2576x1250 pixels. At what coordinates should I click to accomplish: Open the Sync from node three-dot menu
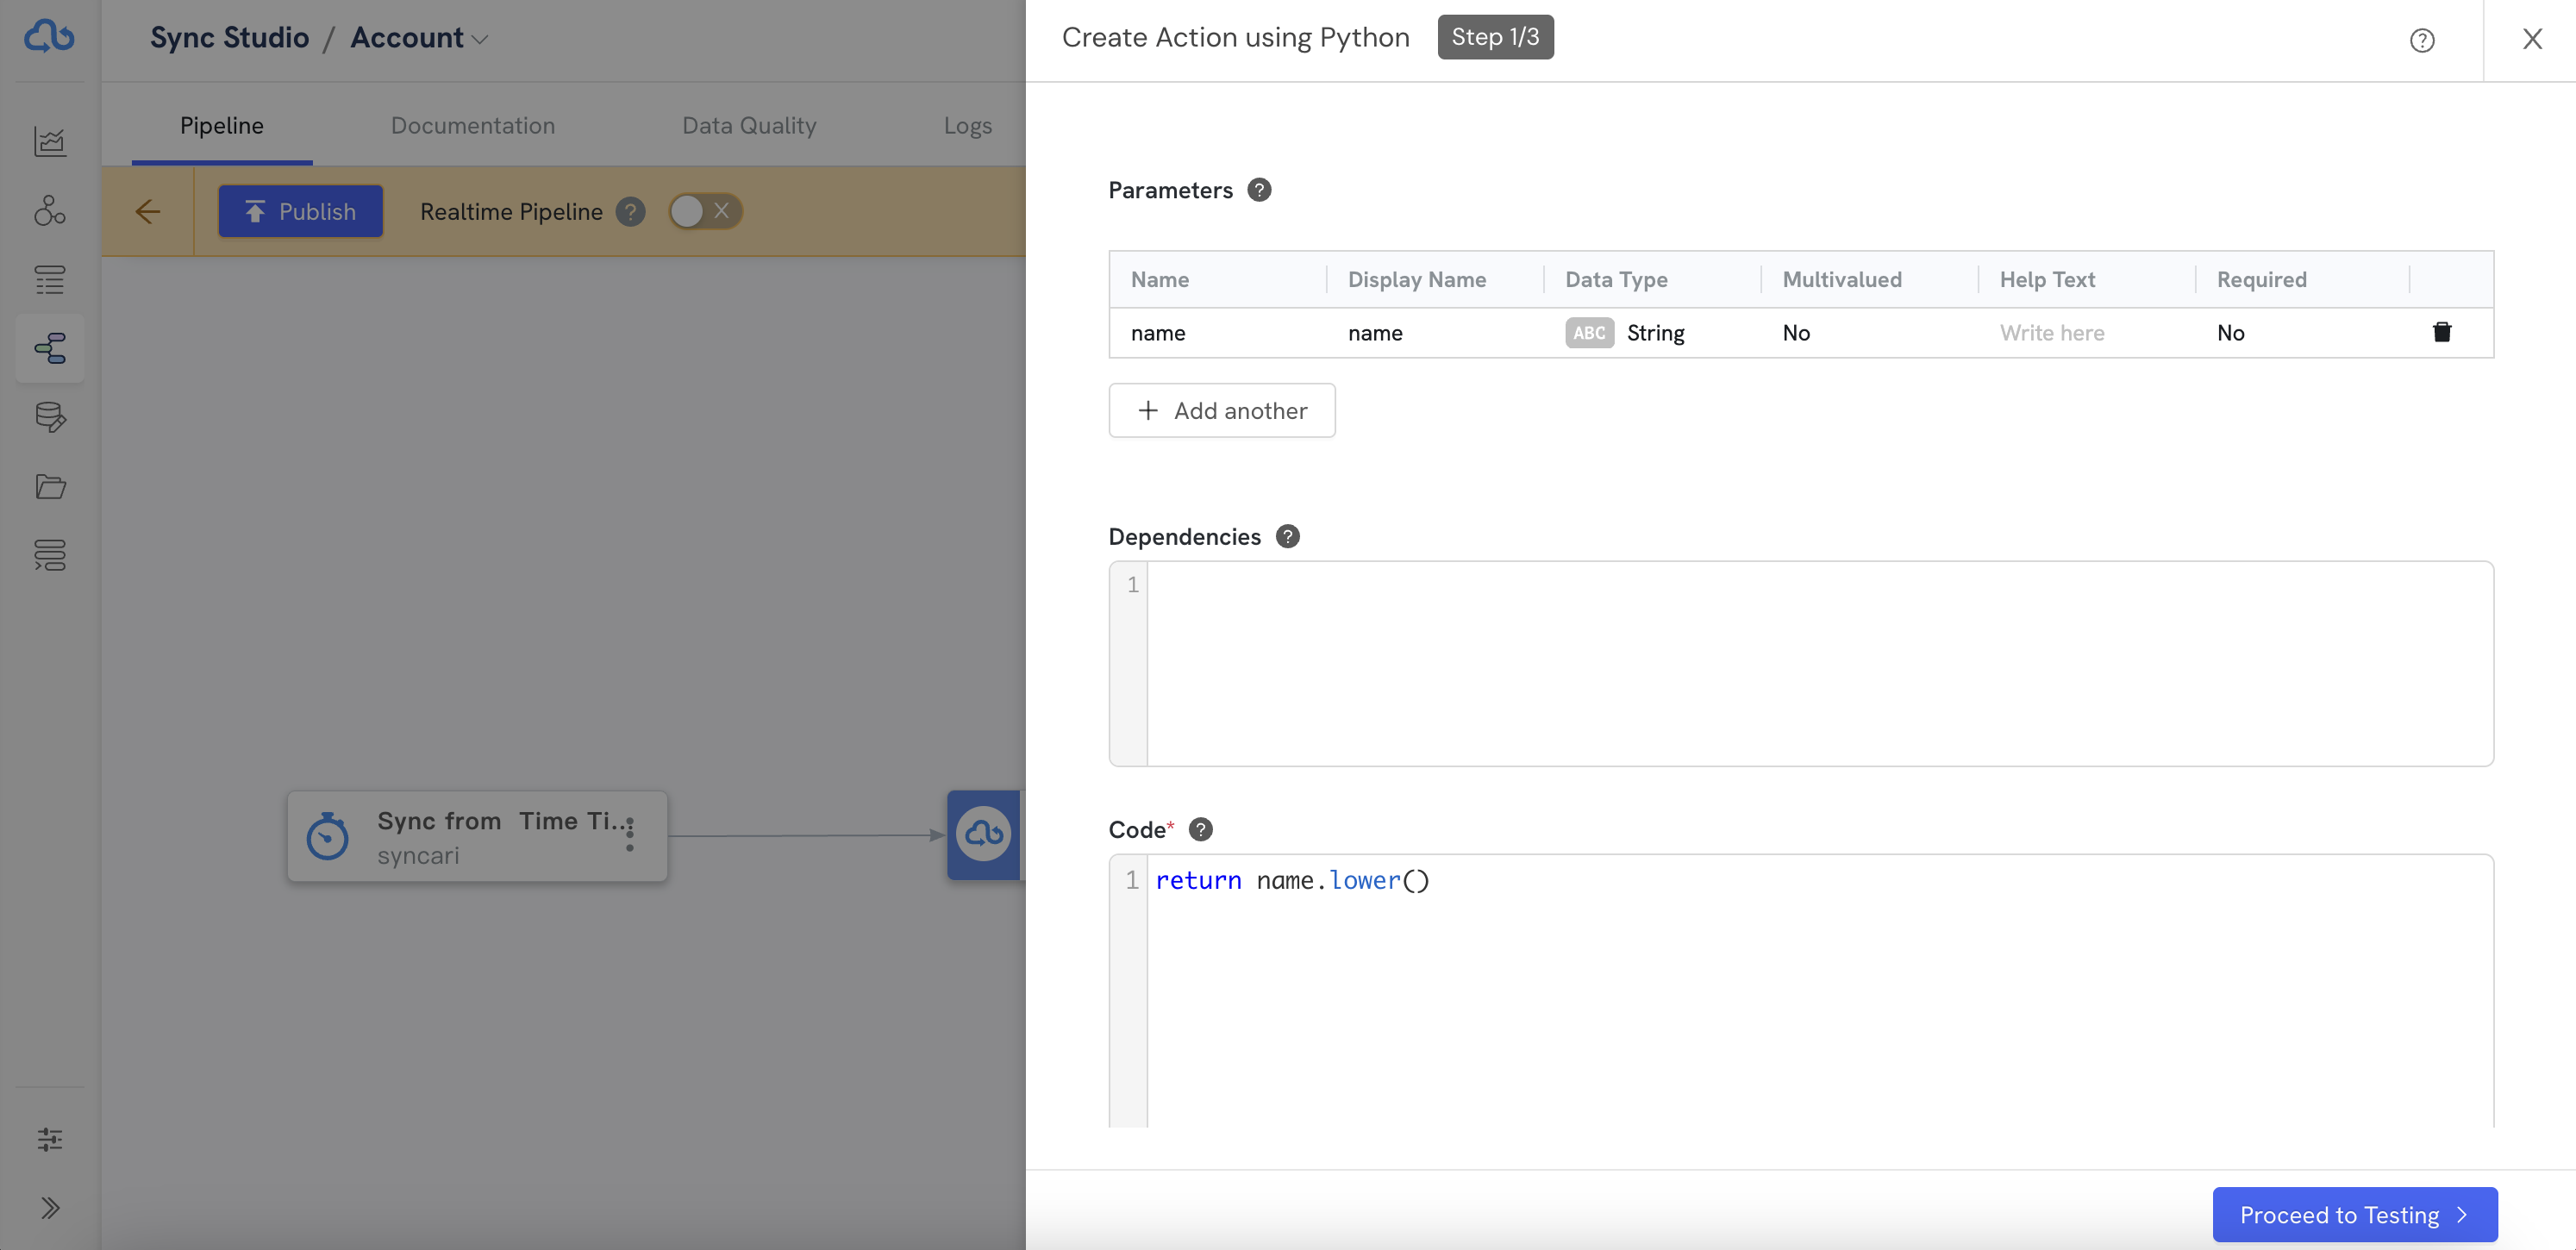click(x=630, y=835)
